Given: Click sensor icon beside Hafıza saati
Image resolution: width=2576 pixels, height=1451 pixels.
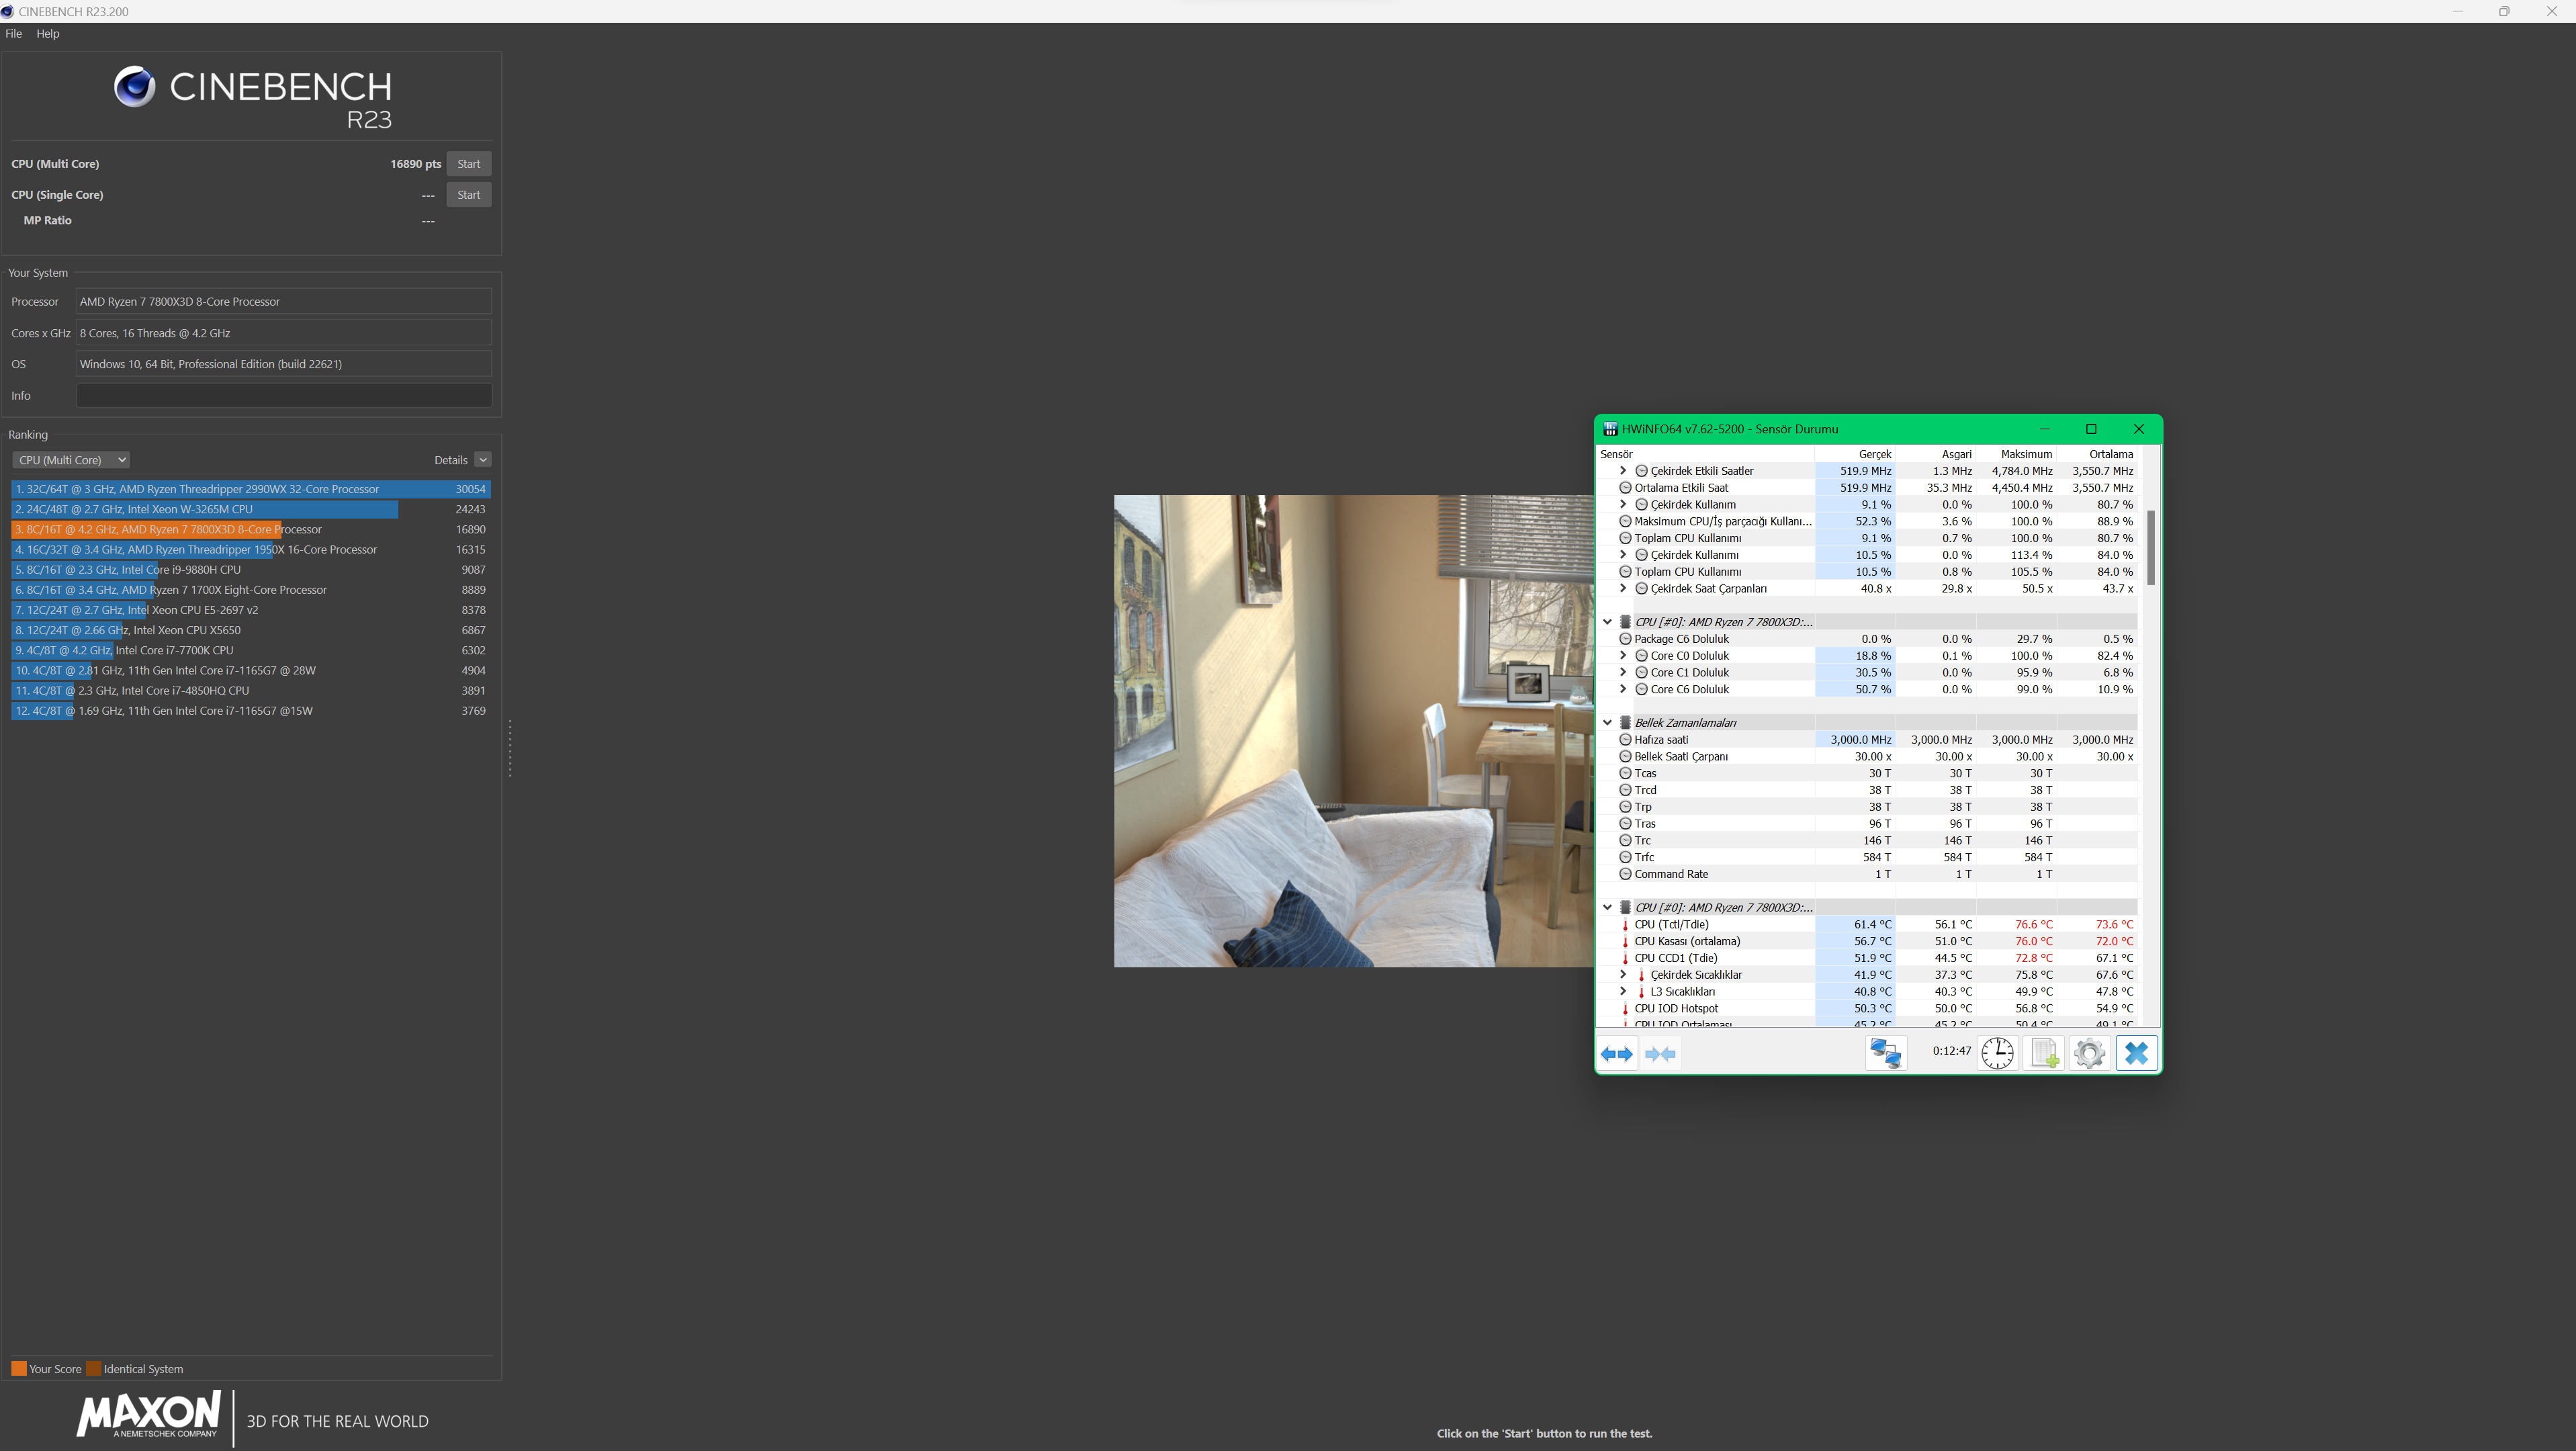Looking at the screenshot, I should click(1625, 740).
